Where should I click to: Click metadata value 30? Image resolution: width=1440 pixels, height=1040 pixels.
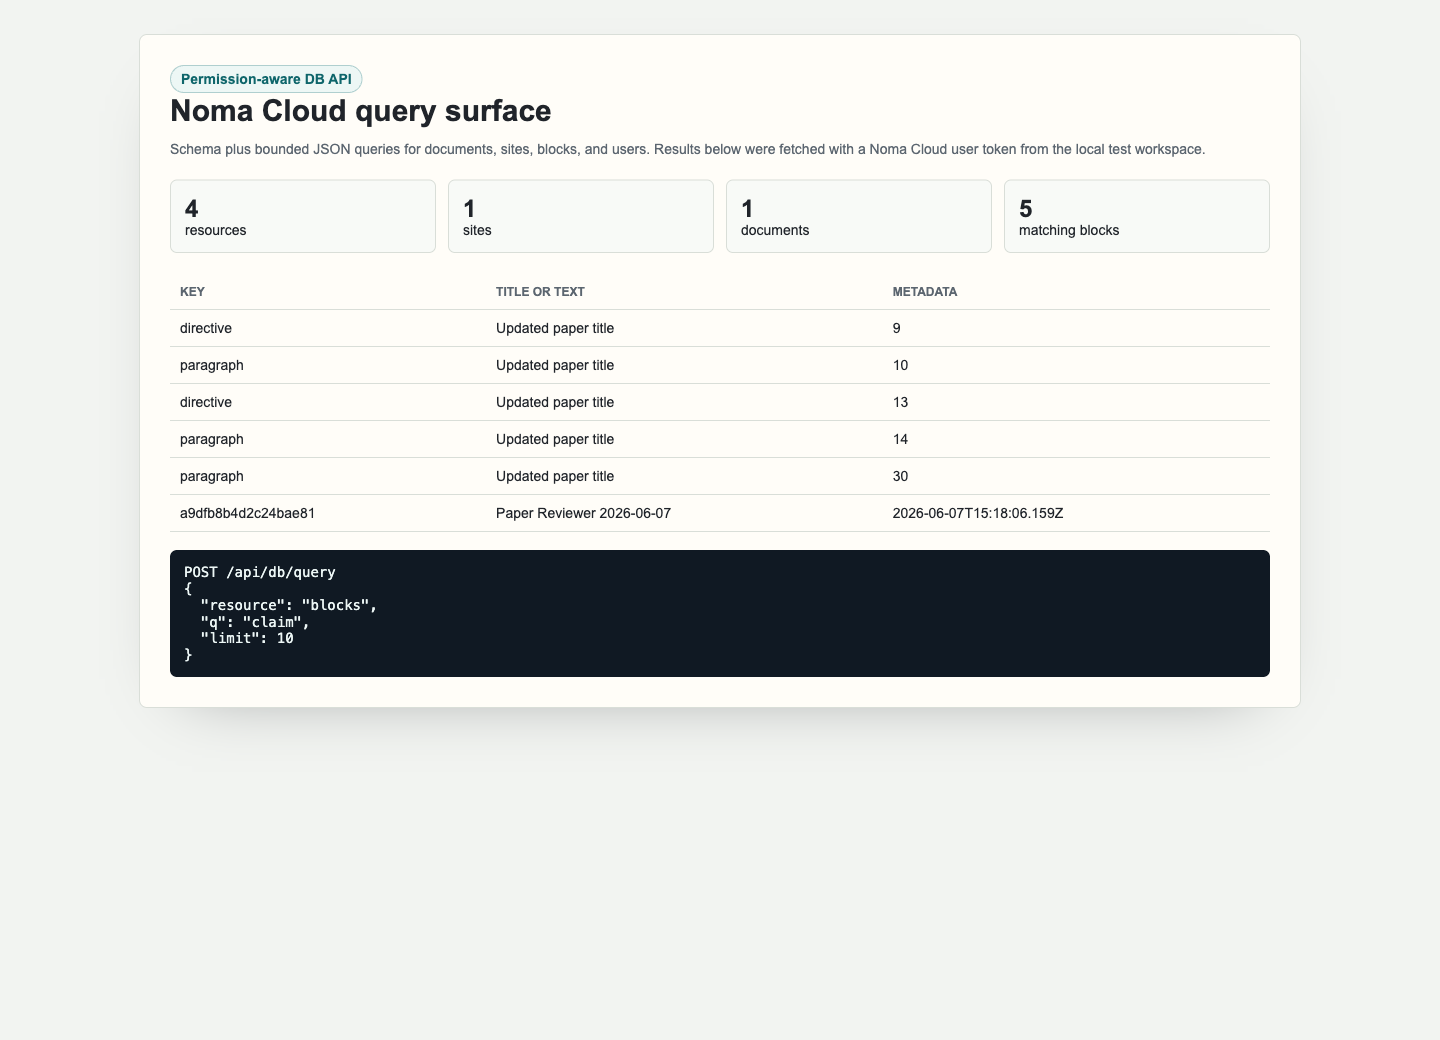tap(901, 476)
